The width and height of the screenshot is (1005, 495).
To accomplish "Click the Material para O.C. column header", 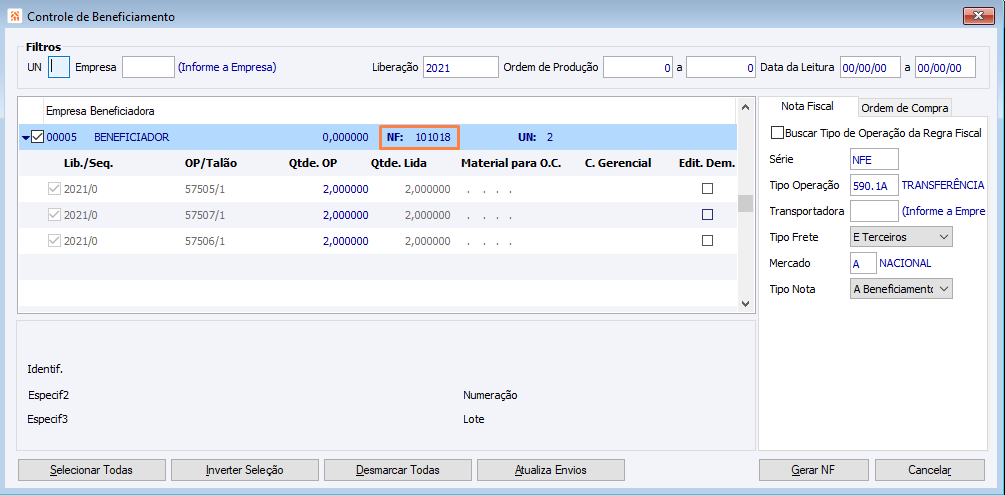I will (x=511, y=164).
